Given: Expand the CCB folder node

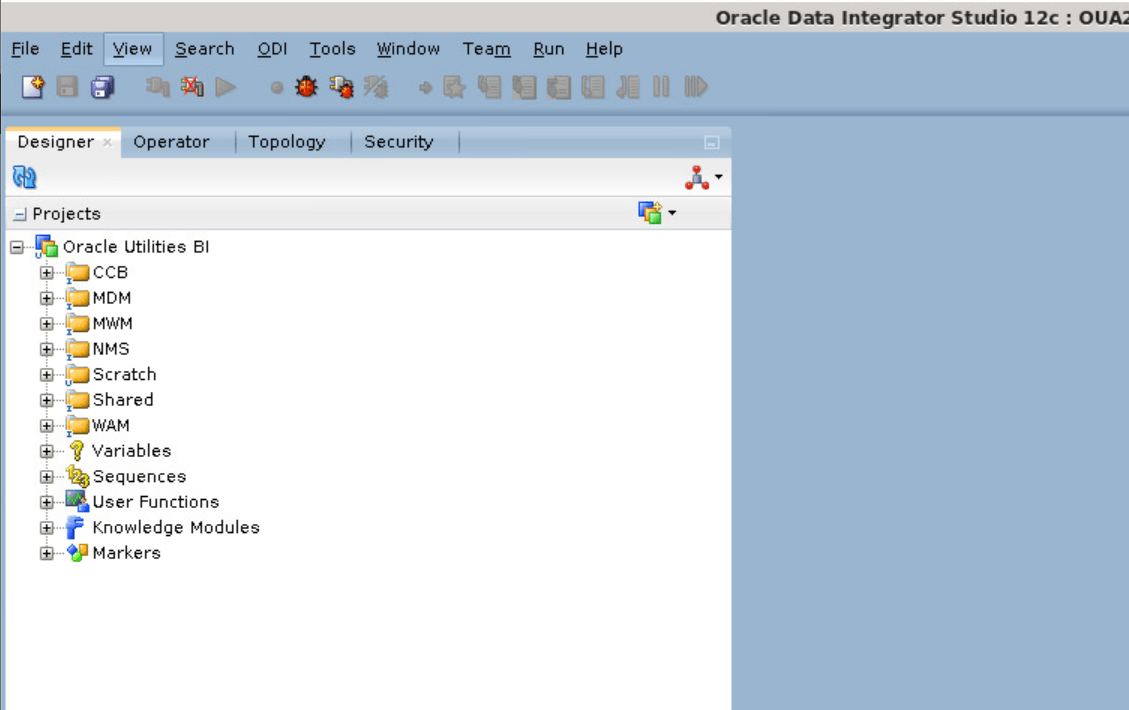Looking at the screenshot, I should point(45,272).
